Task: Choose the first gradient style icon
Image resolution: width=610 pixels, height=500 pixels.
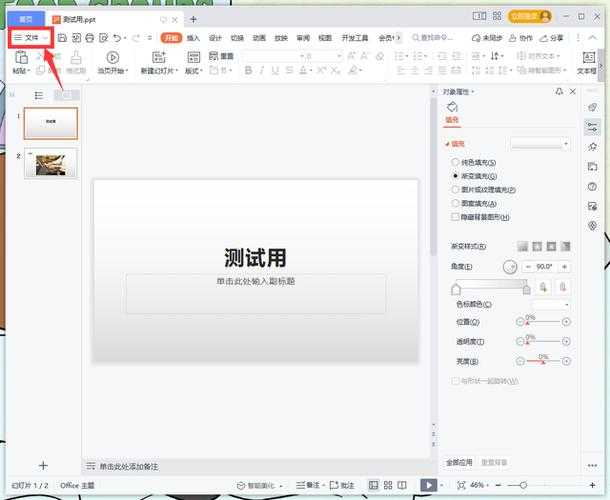Action: (x=523, y=246)
